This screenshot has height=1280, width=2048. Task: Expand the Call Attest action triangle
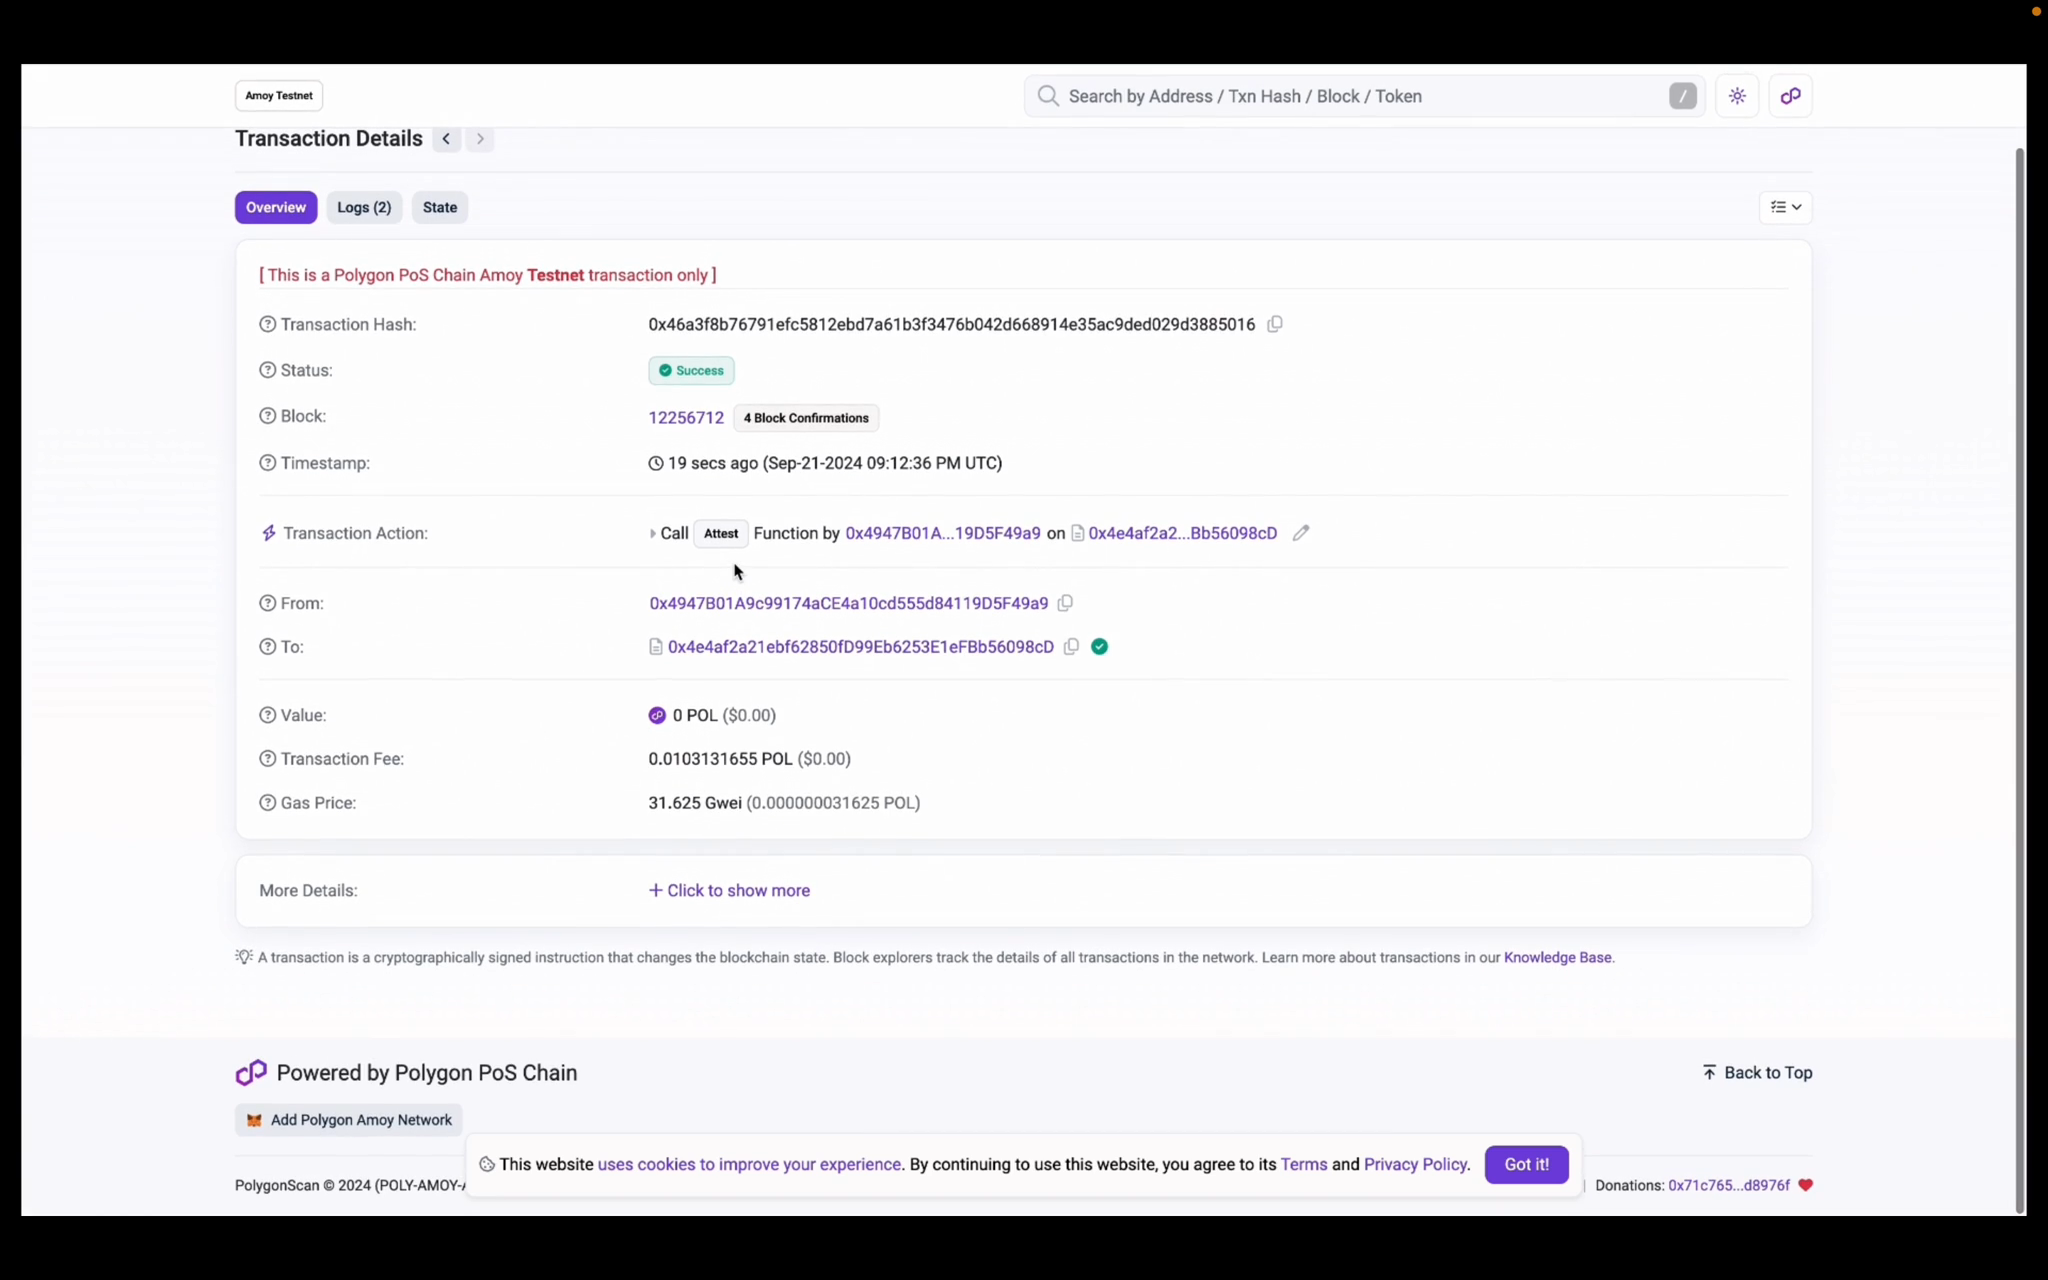click(652, 534)
